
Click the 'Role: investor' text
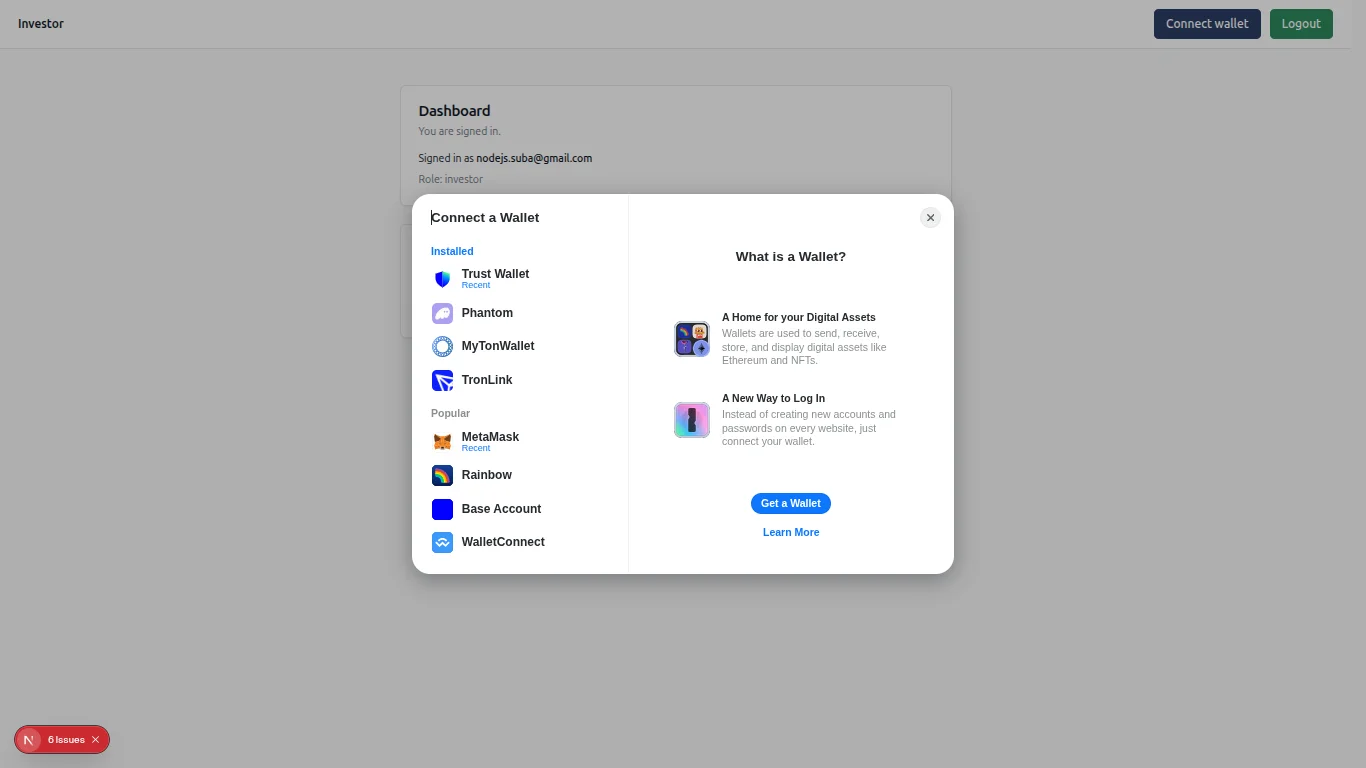click(x=450, y=179)
